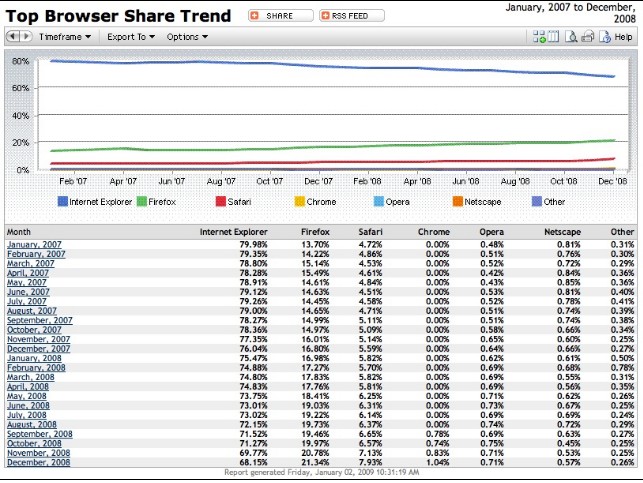Click the Internet Explorer blue legend swatch

coord(63,201)
